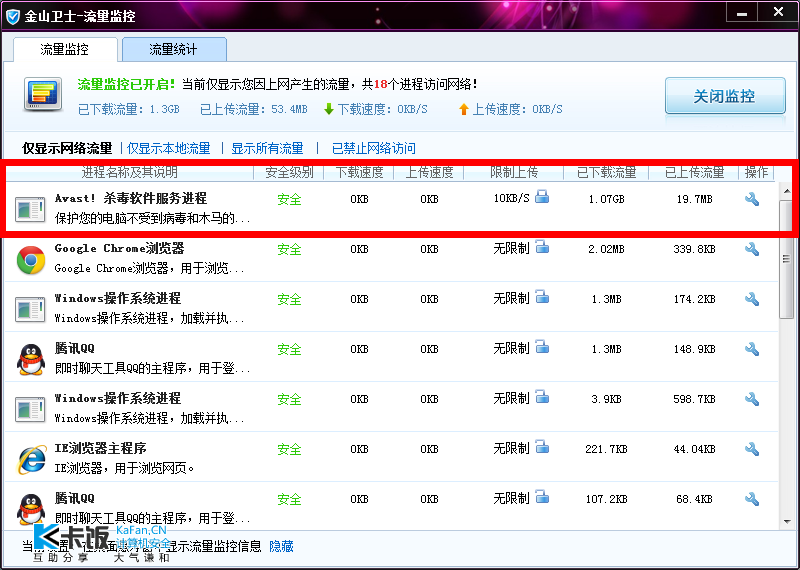Click the first Tencent QQ penguin icon
Viewport: 800px width, 570px height.
point(31,359)
